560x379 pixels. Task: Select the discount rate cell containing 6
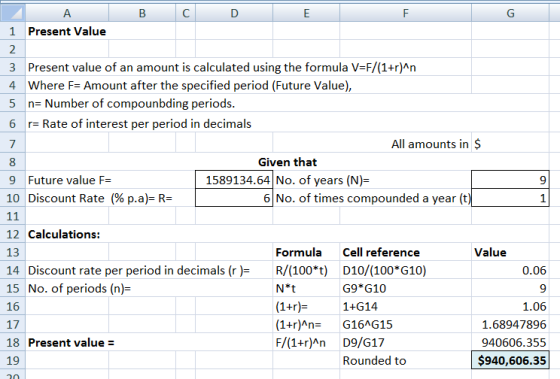tap(234, 198)
